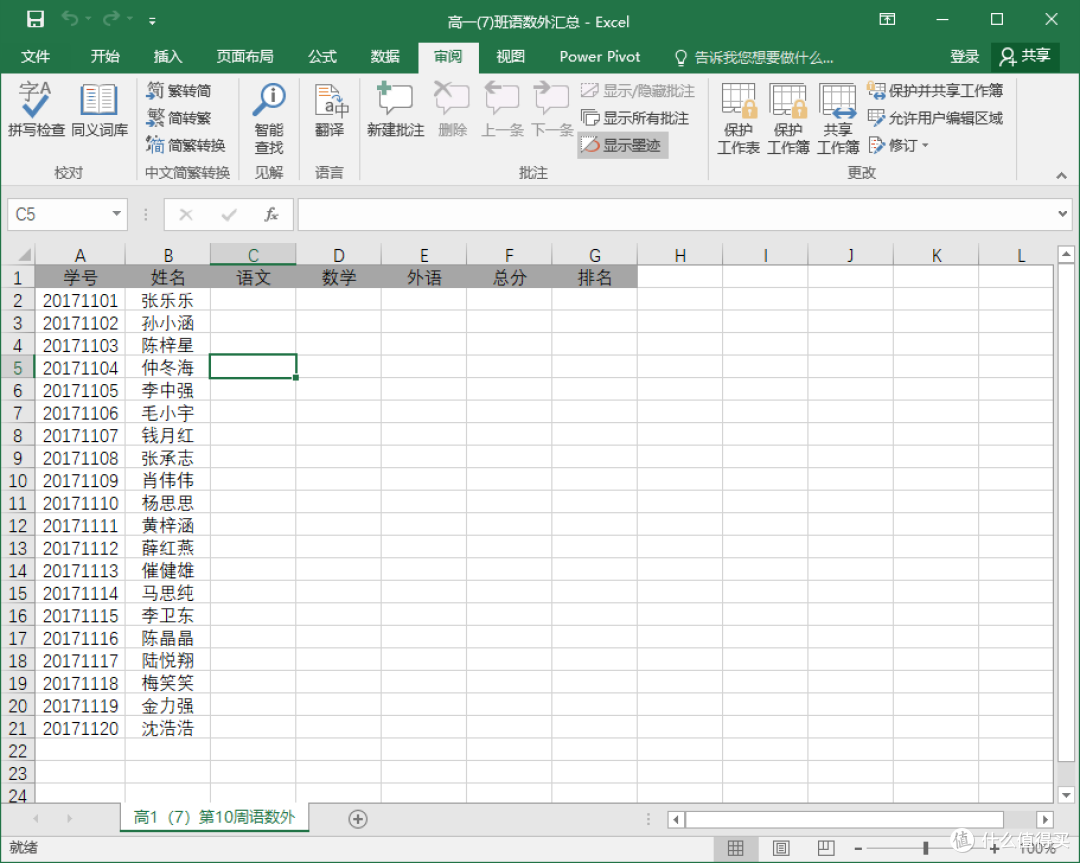Click the 登录 sign-in link
Screen dimensions: 1080x863
(x=964, y=56)
